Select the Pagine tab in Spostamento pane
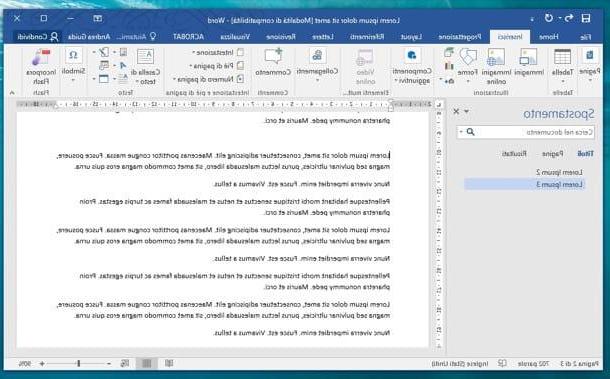The image size is (610, 379). point(552,154)
